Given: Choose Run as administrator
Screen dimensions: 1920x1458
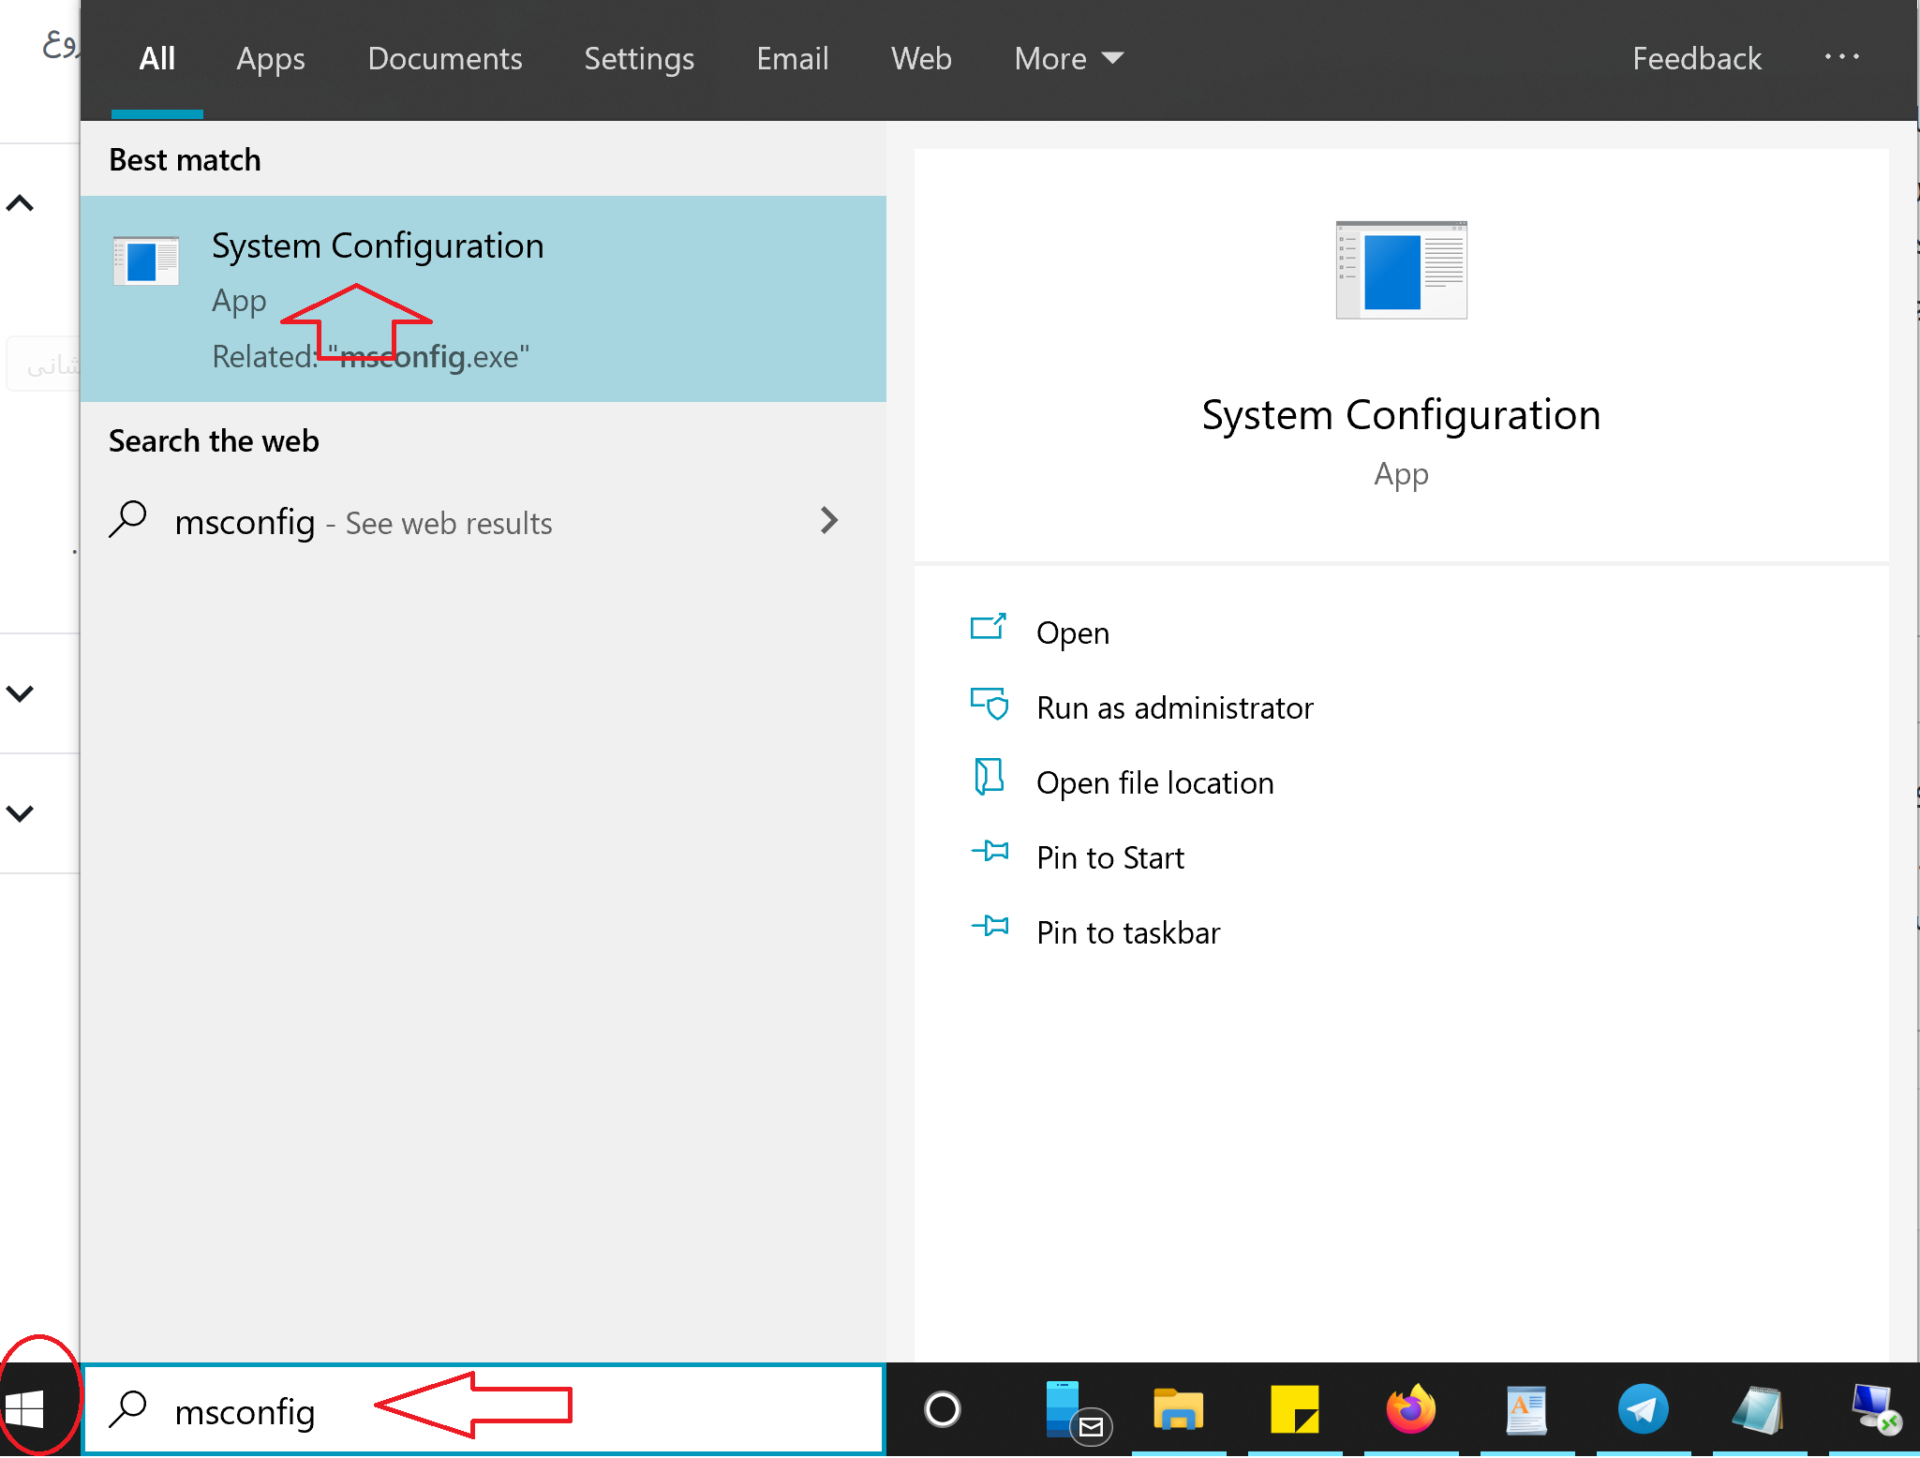Looking at the screenshot, I should click(1175, 708).
